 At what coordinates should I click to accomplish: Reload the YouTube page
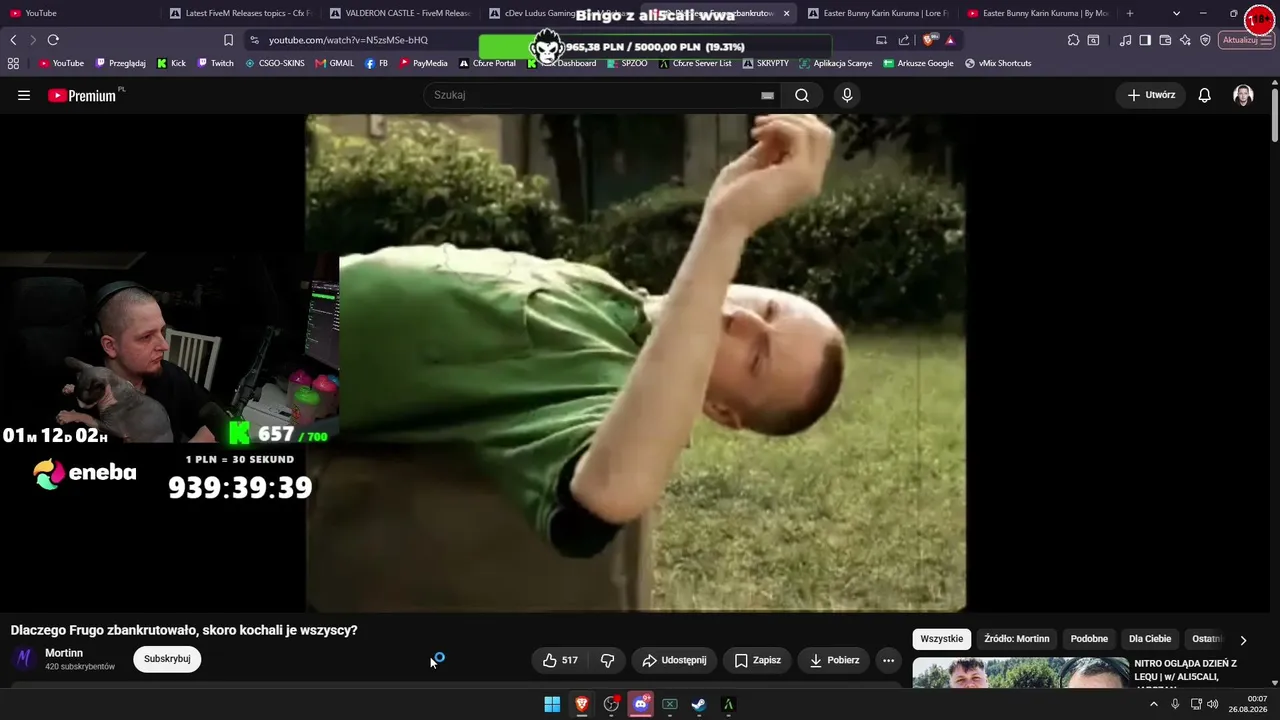click(x=53, y=40)
